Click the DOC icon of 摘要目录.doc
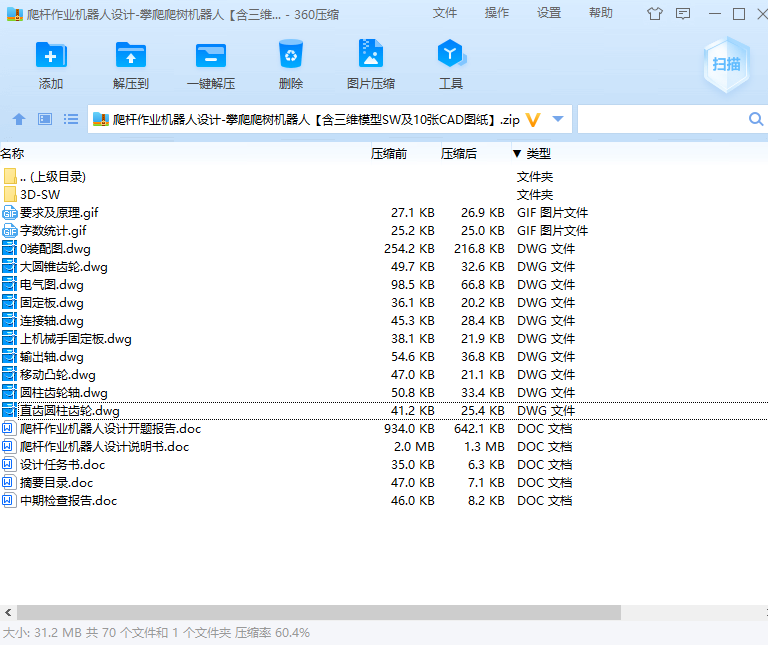The image size is (768, 645). tap(8, 482)
